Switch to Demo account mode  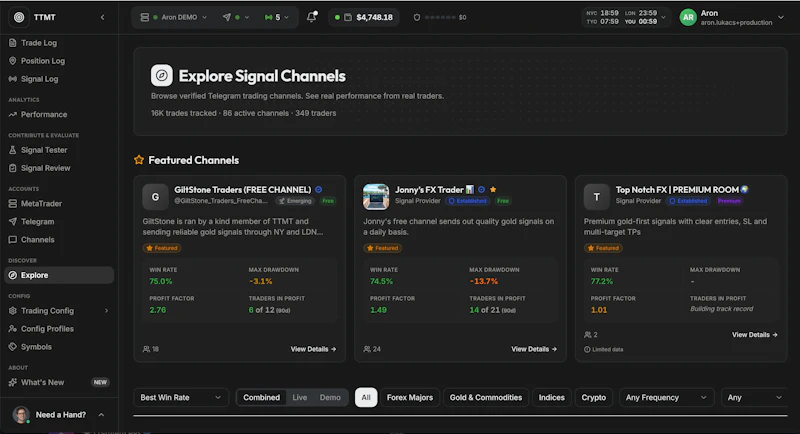point(330,397)
